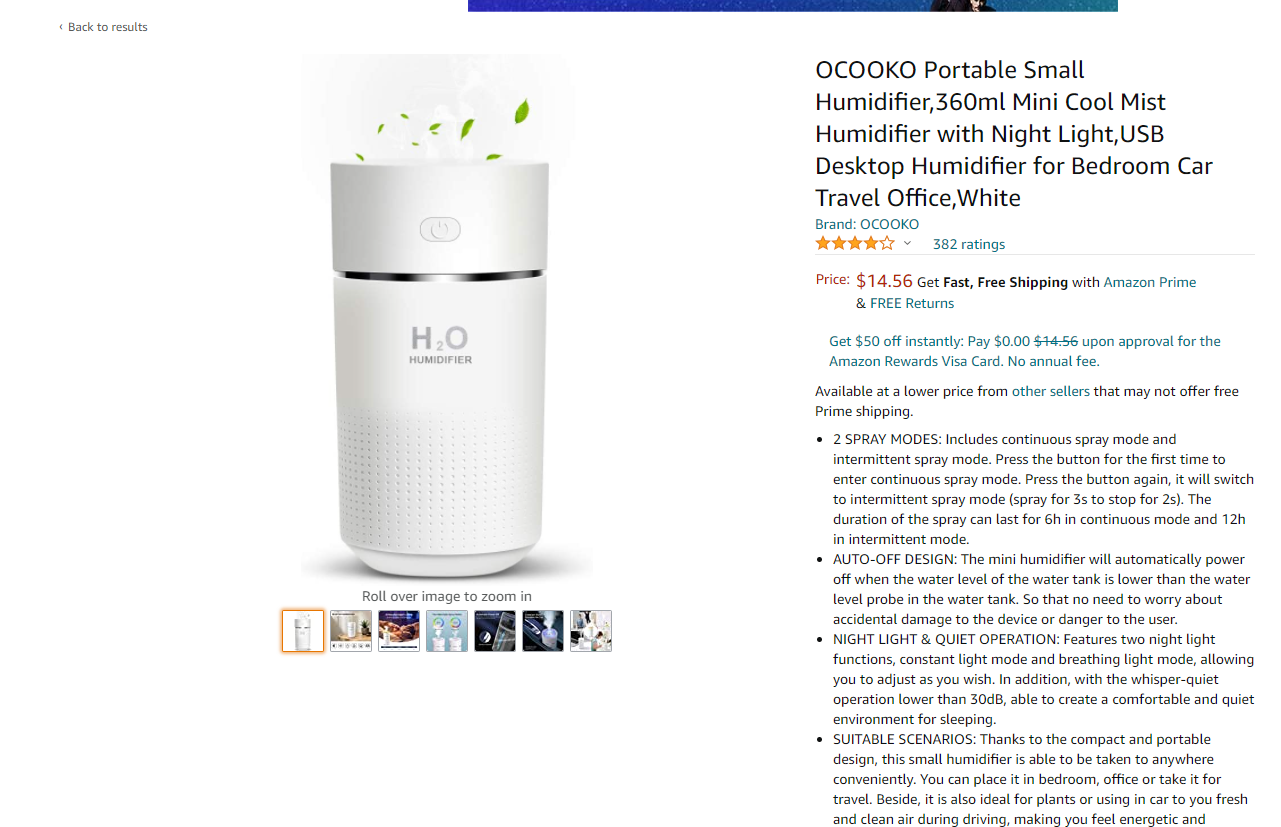Show the fourth thumbnail with two colorful rings

click(x=447, y=631)
